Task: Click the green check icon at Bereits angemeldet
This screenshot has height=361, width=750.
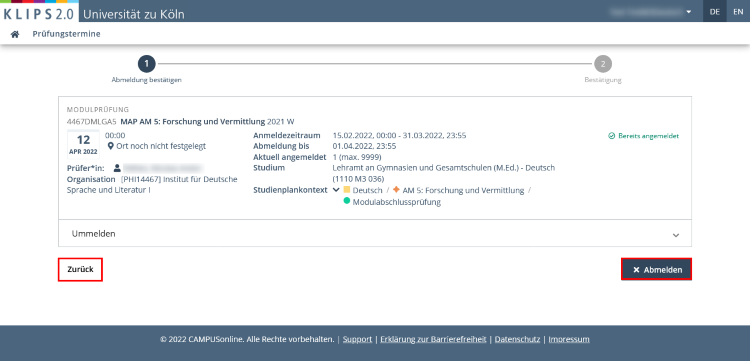Action: (611, 136)
